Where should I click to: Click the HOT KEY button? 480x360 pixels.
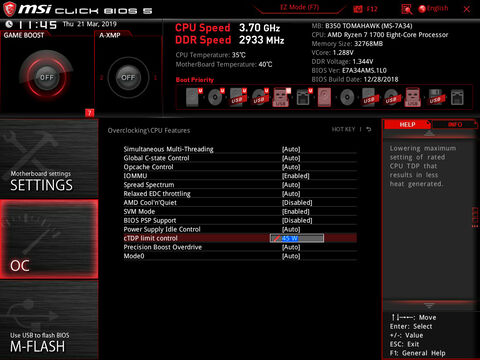(343, 129)
